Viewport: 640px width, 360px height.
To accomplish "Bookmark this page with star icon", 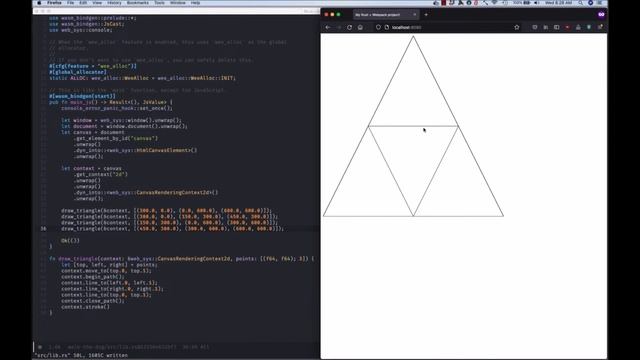I will pyautogui.click(x=517, y=27).
